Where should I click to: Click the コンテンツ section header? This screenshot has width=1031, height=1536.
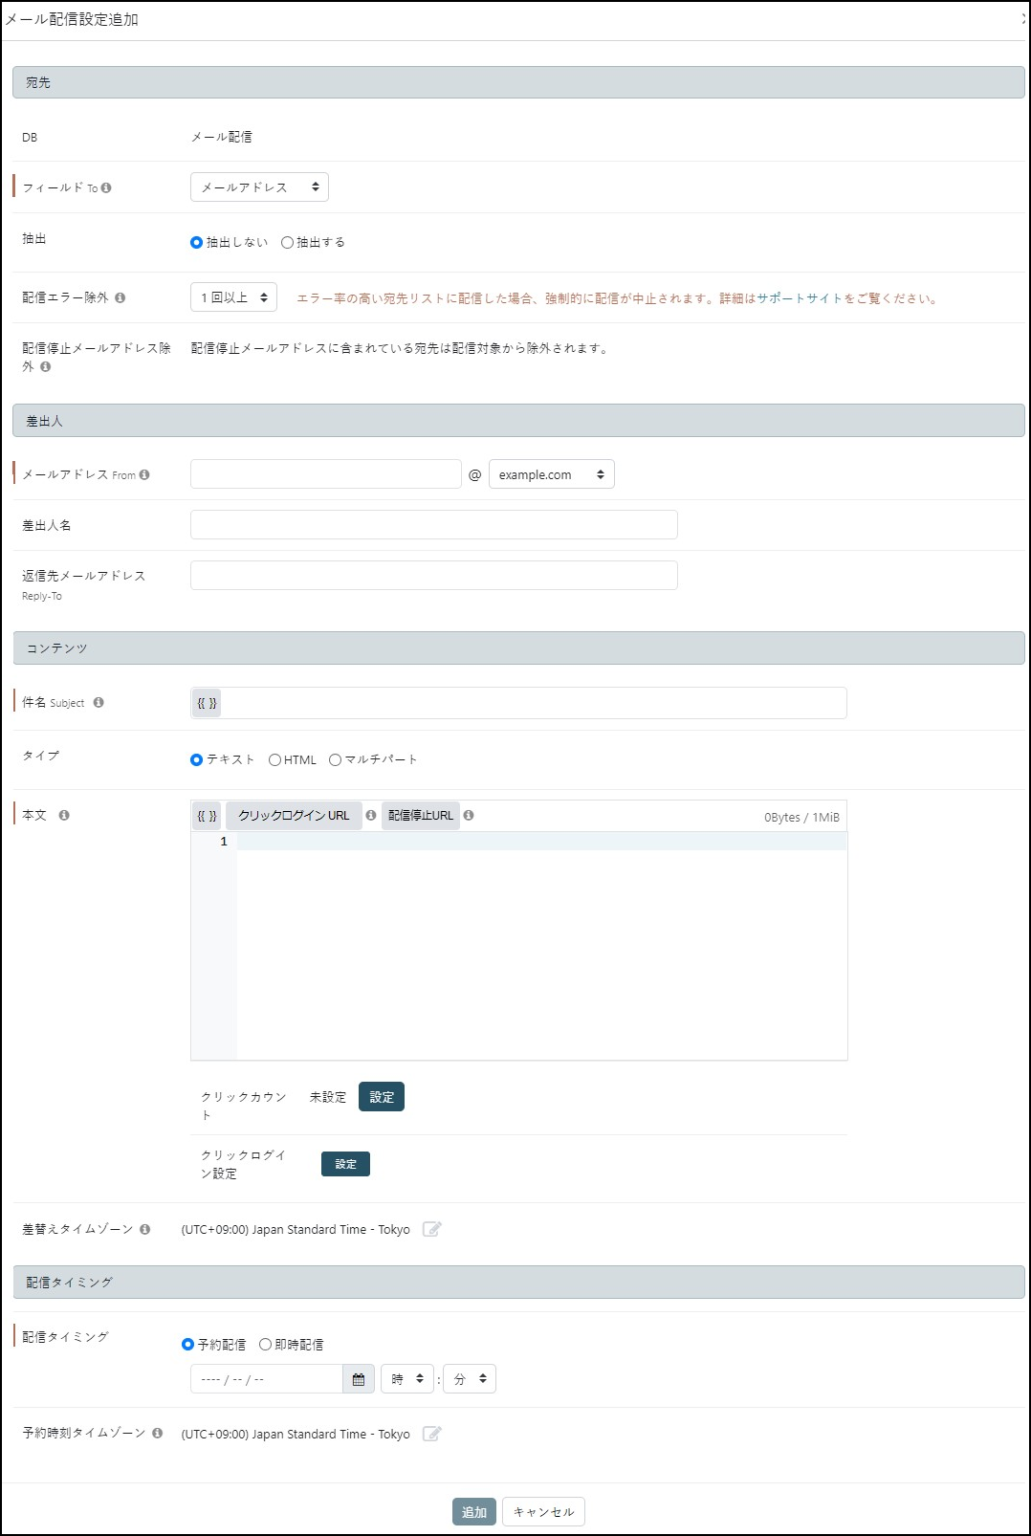coord(519,648)
